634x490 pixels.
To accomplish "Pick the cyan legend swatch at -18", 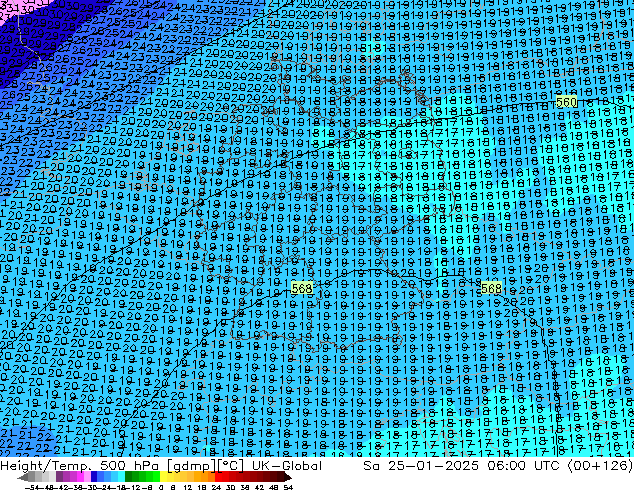I will pyautogui.click(x=121, y=477).
